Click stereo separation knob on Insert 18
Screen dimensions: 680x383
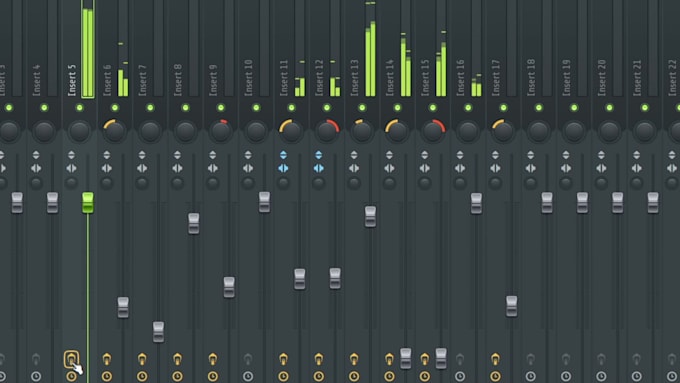530,183
